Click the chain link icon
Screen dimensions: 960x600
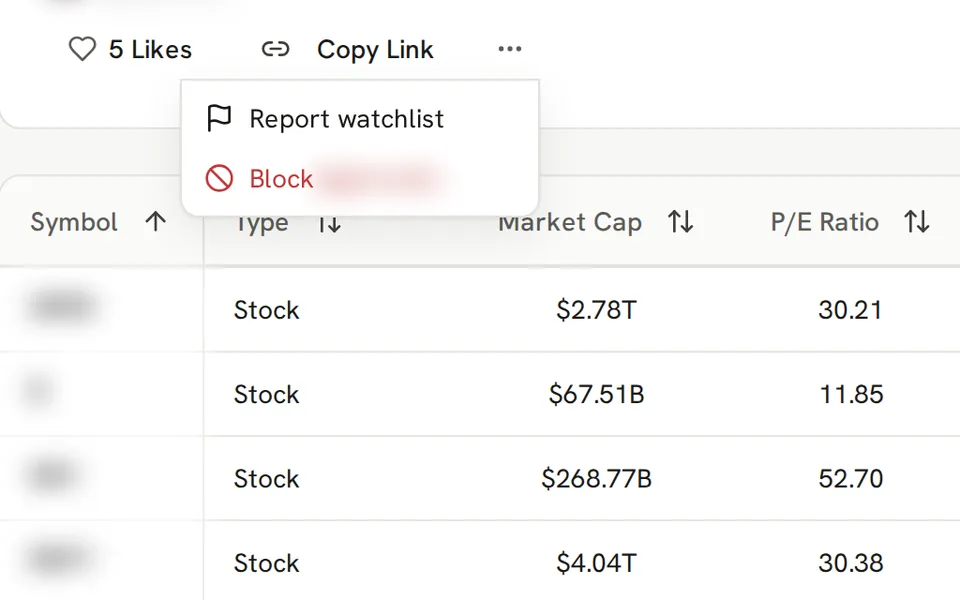(275, 49)
